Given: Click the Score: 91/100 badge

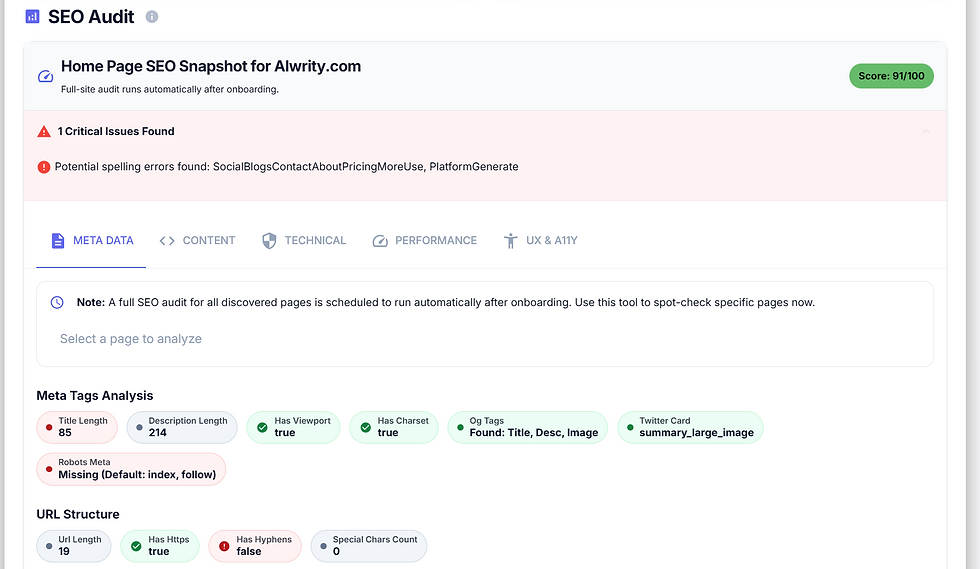Looking at the screenshot, I should (x=891, y=76).
